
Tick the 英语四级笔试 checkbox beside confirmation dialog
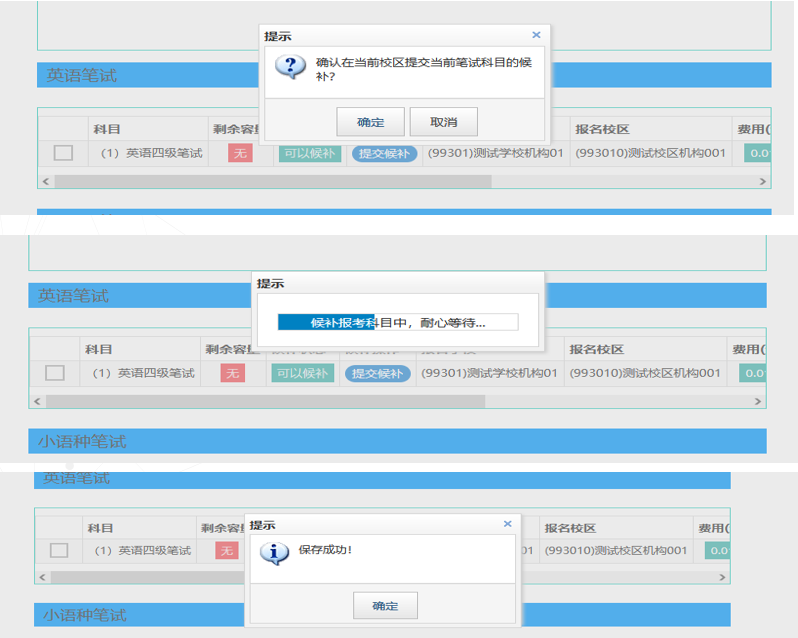tap(63, 153)
